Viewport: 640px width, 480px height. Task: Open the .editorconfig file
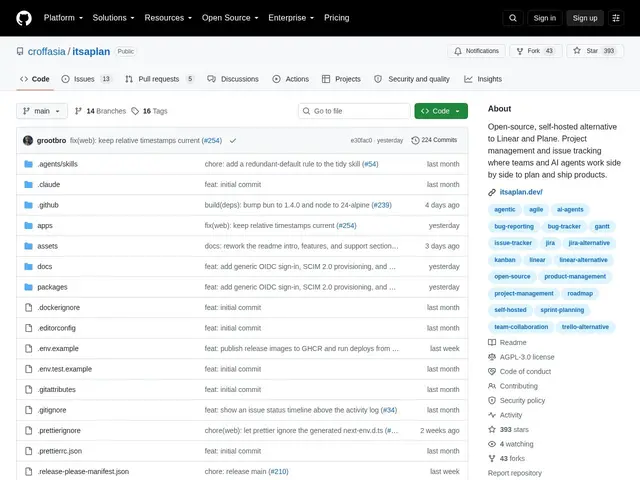[x=56, y=328]
